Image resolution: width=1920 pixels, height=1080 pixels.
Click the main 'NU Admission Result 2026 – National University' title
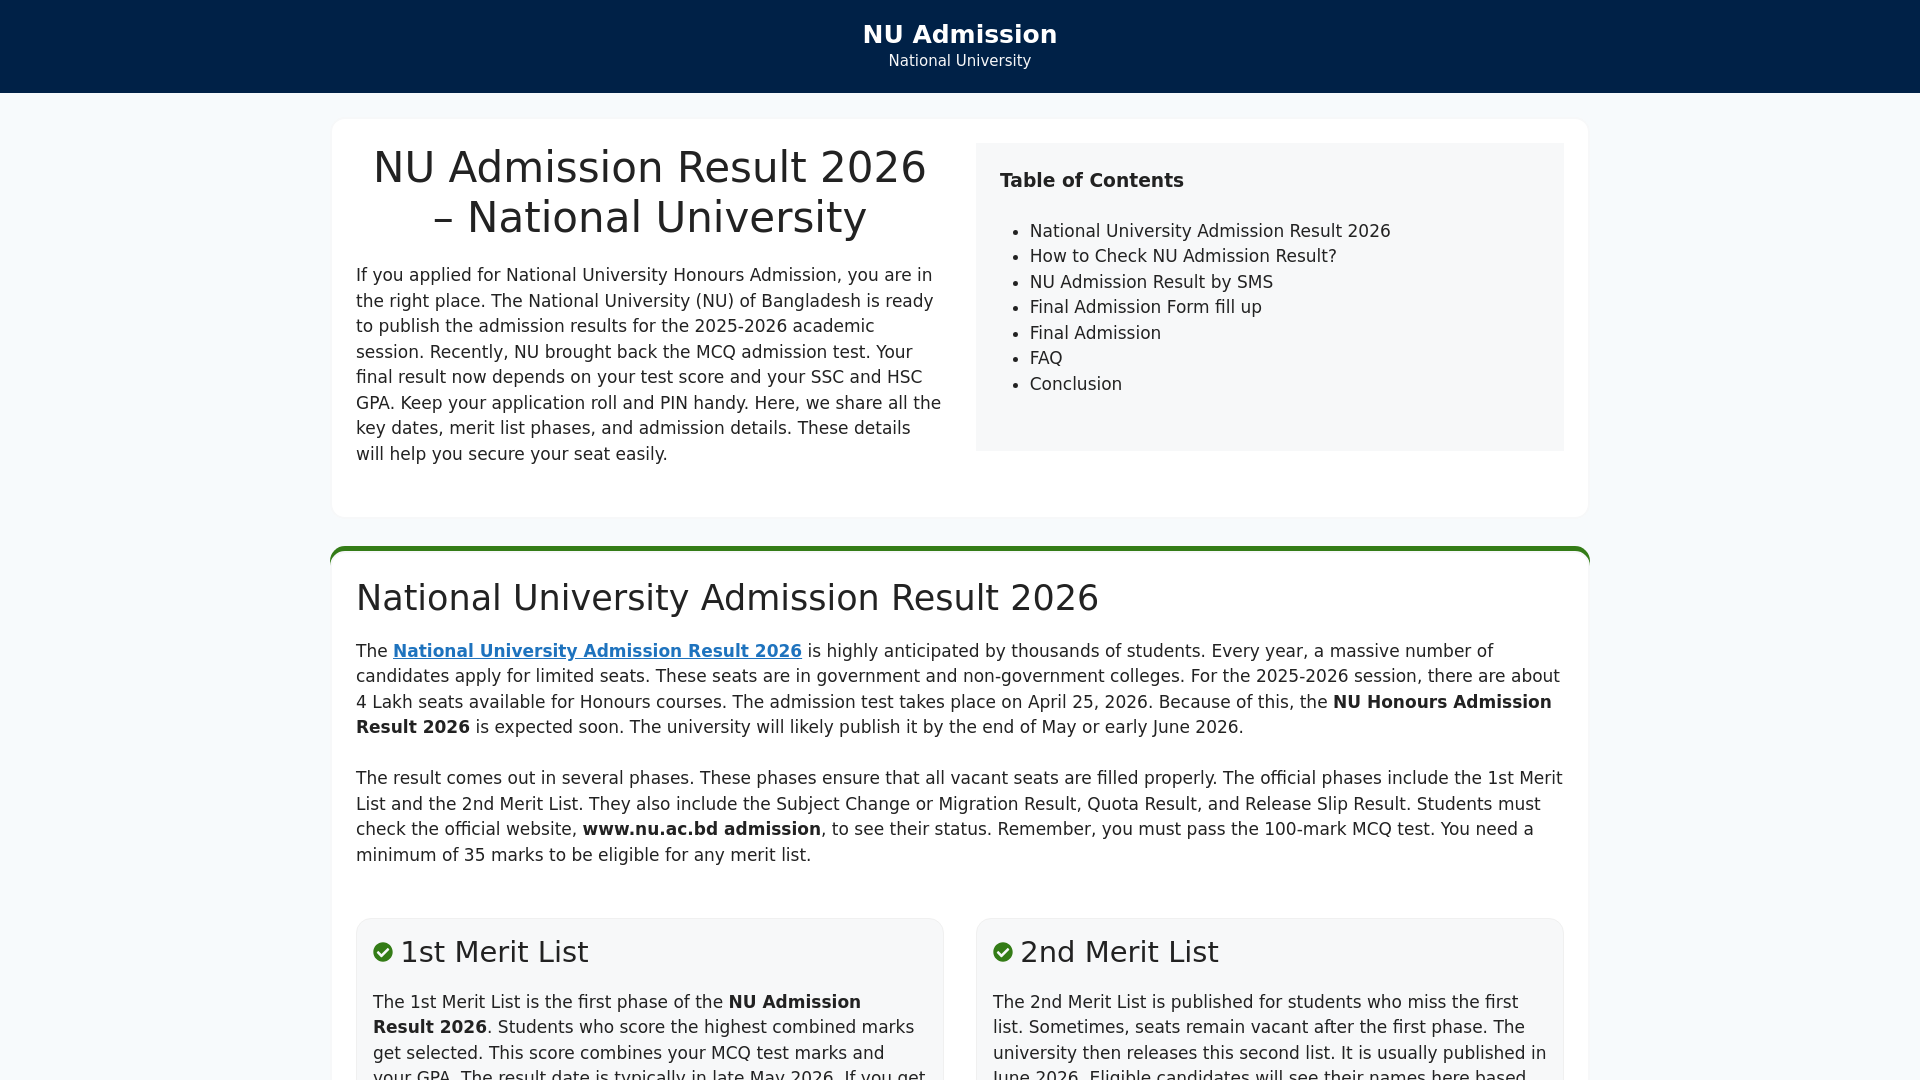(x=650, y=193)
